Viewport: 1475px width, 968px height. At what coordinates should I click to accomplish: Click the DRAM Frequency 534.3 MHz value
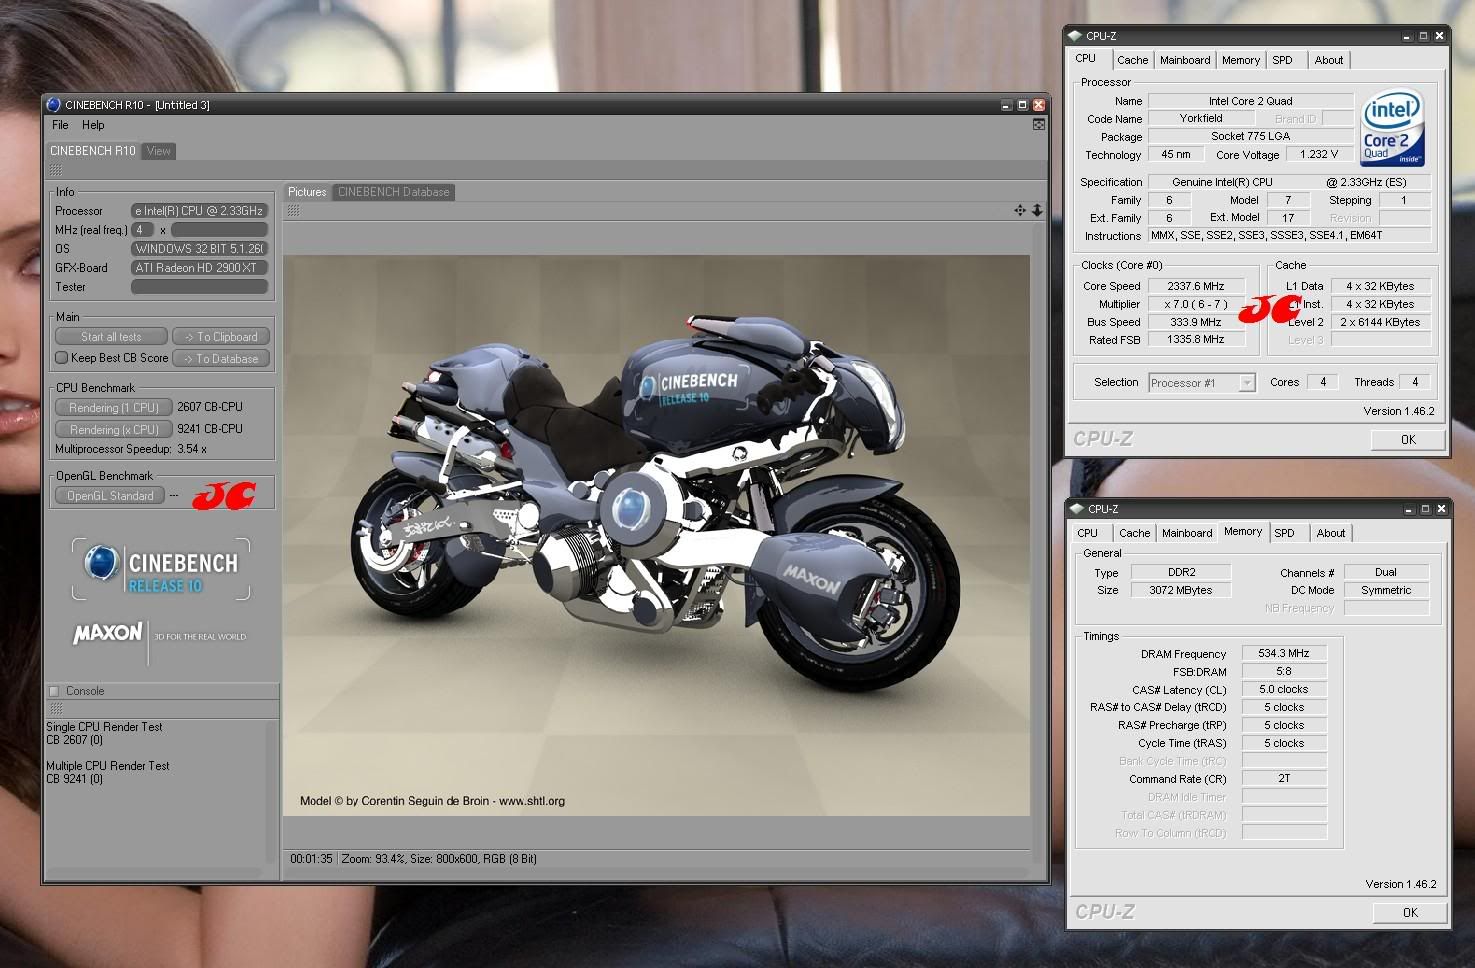click(x=1284, y=653)
